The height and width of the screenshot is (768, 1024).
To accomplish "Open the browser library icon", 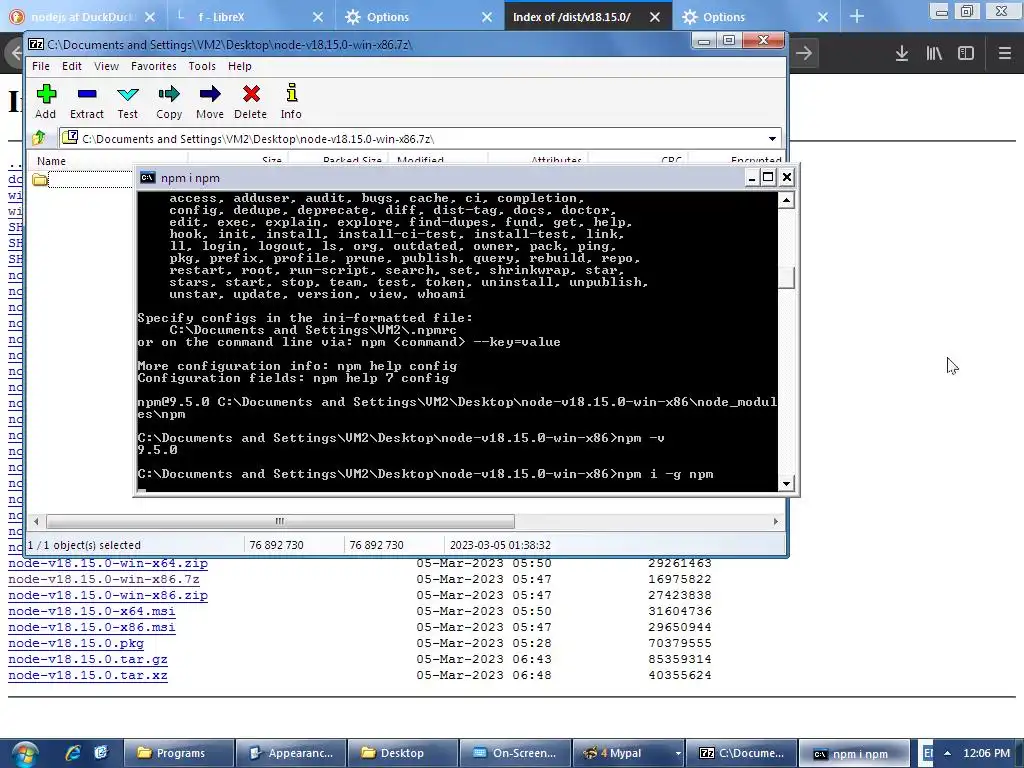I will (x=934, y=54).
